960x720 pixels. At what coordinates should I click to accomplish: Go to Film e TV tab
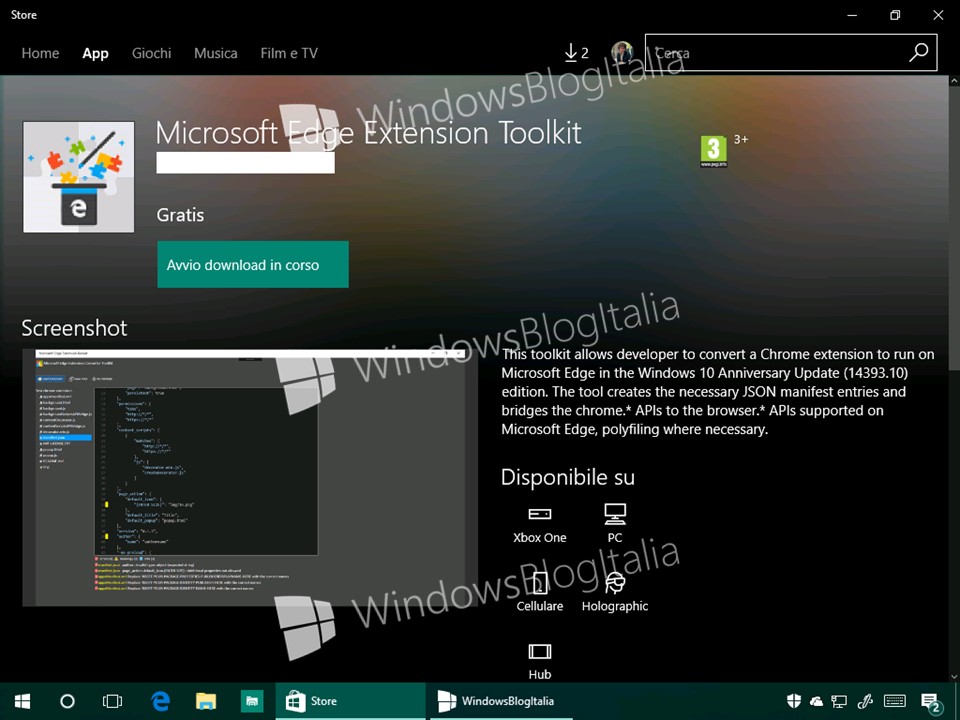[289, 53]
